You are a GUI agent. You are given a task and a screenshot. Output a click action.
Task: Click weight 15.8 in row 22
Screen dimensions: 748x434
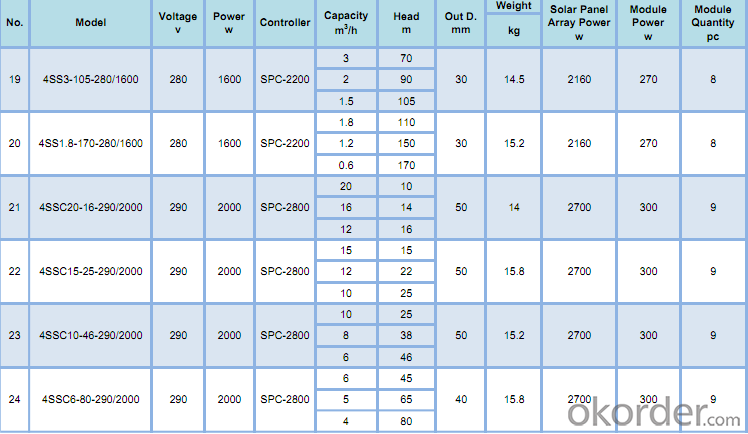(514, 271)
